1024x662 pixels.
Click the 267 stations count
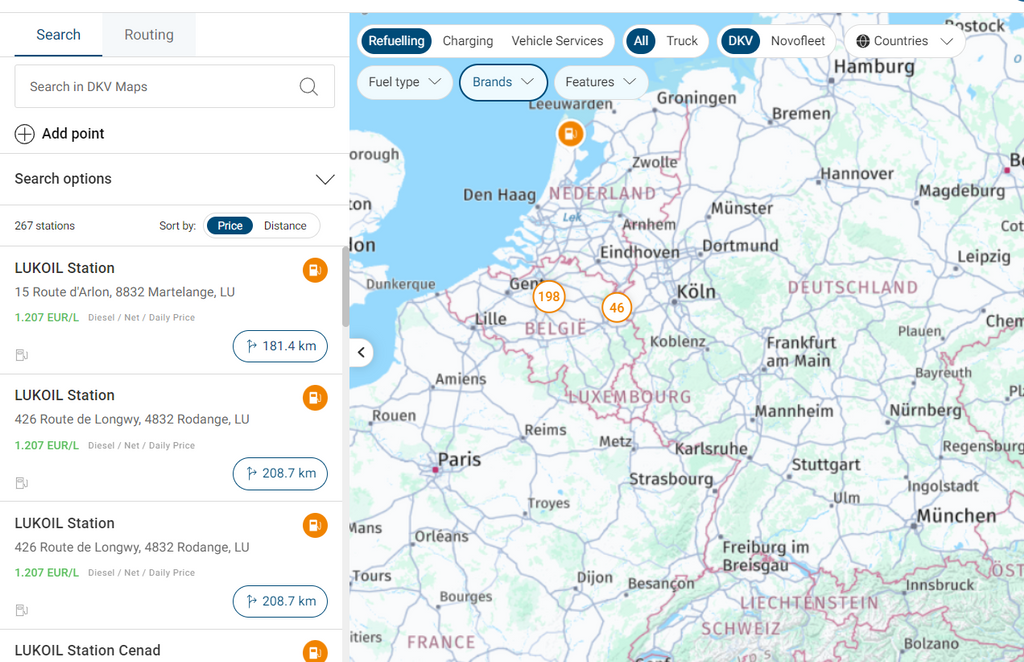click(44, 226)
